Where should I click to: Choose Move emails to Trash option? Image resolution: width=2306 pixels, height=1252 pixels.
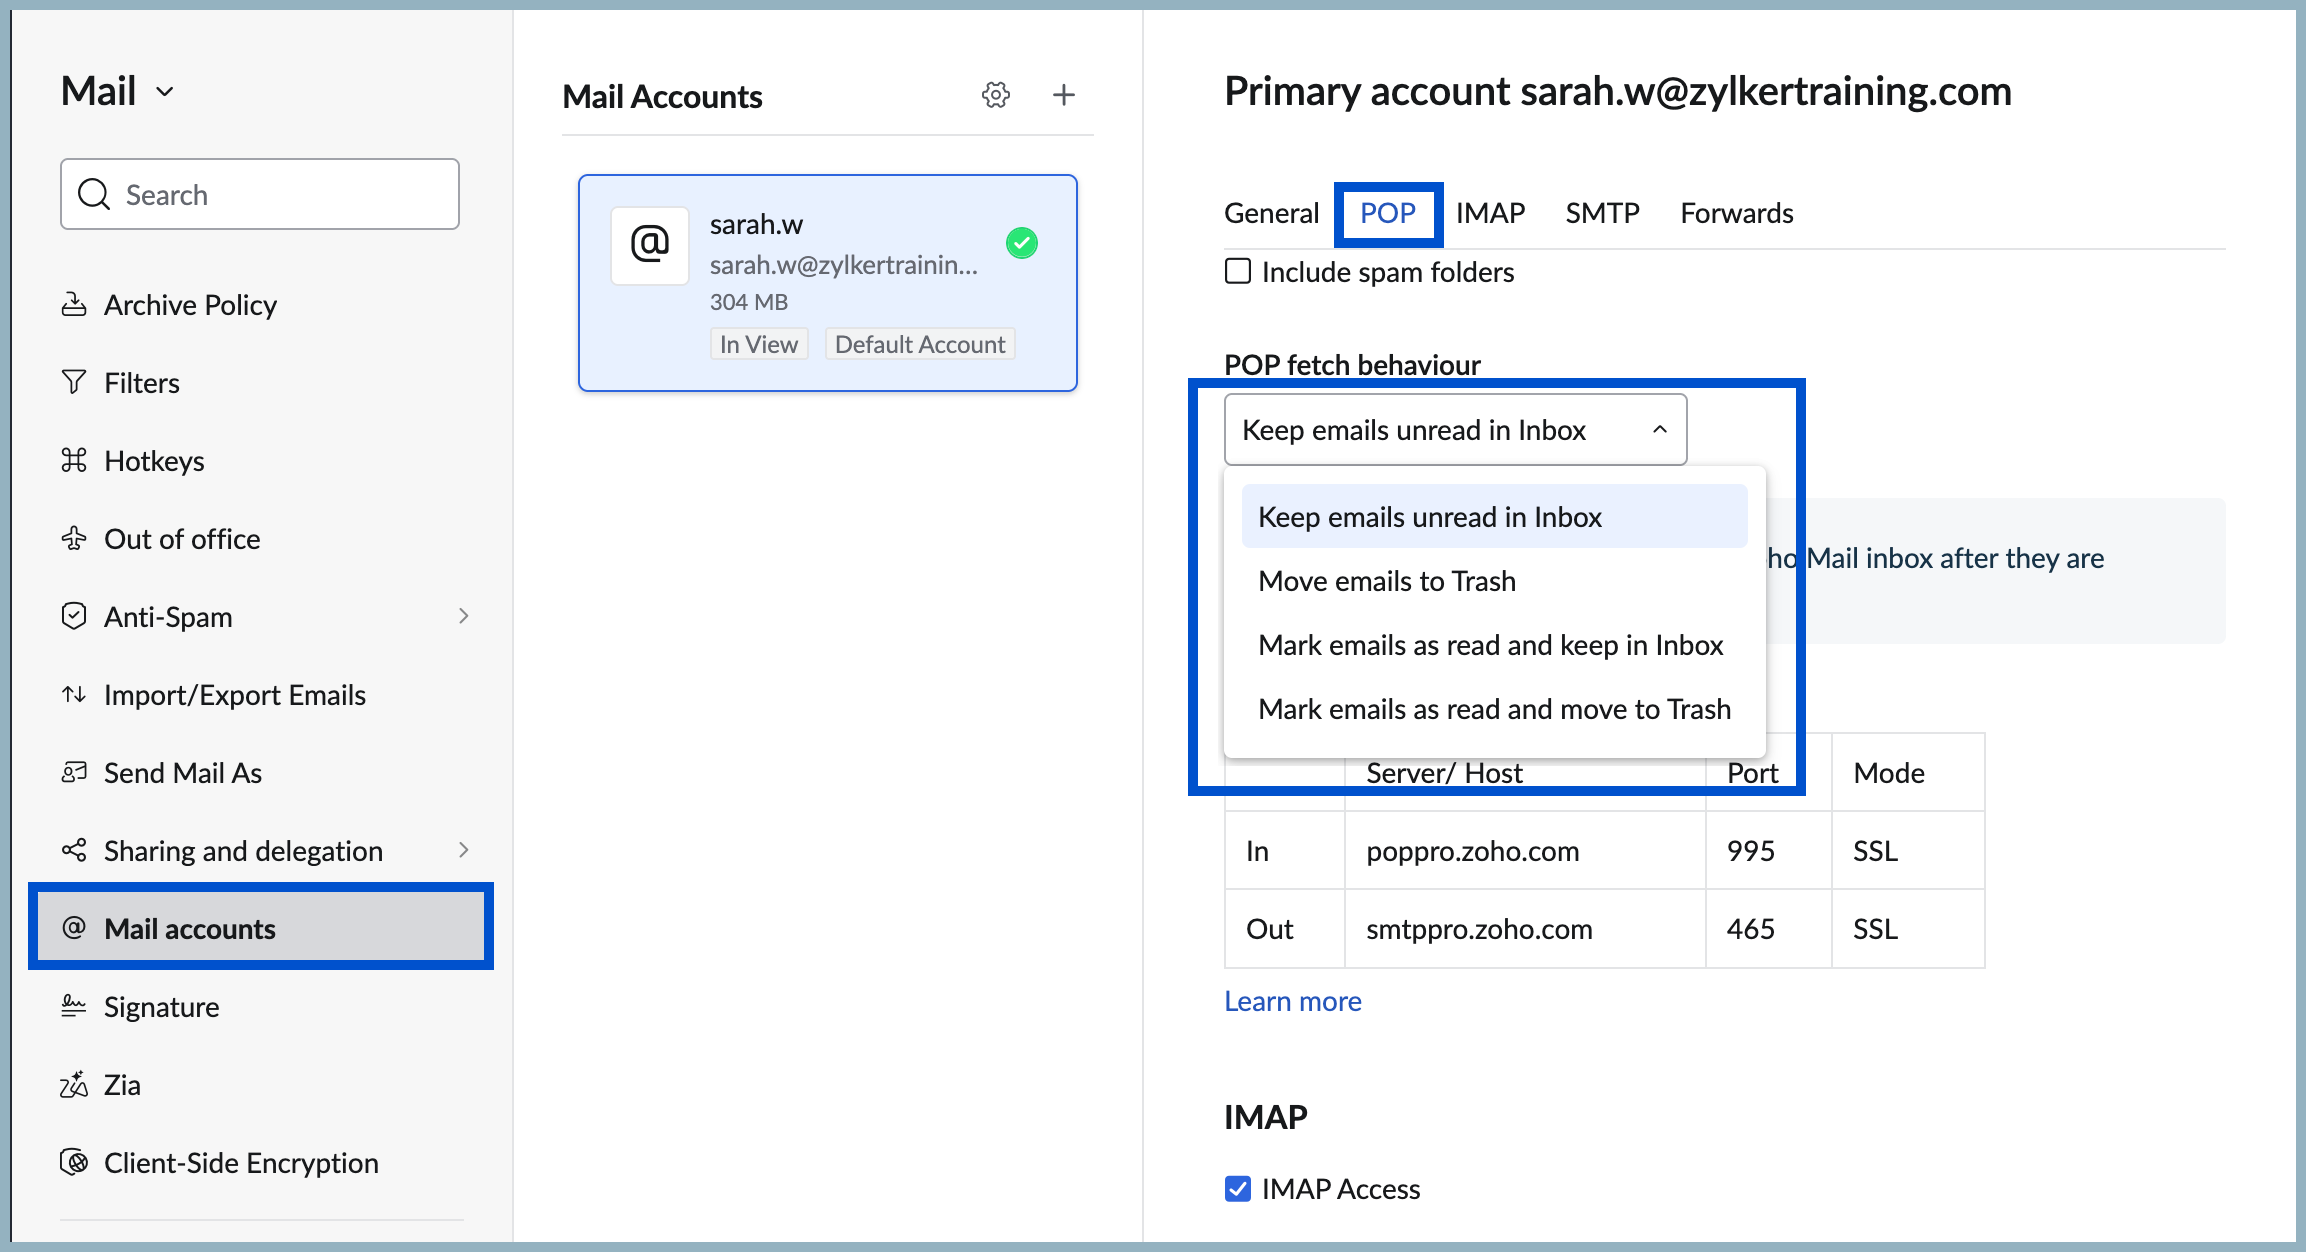[1386, 581]
